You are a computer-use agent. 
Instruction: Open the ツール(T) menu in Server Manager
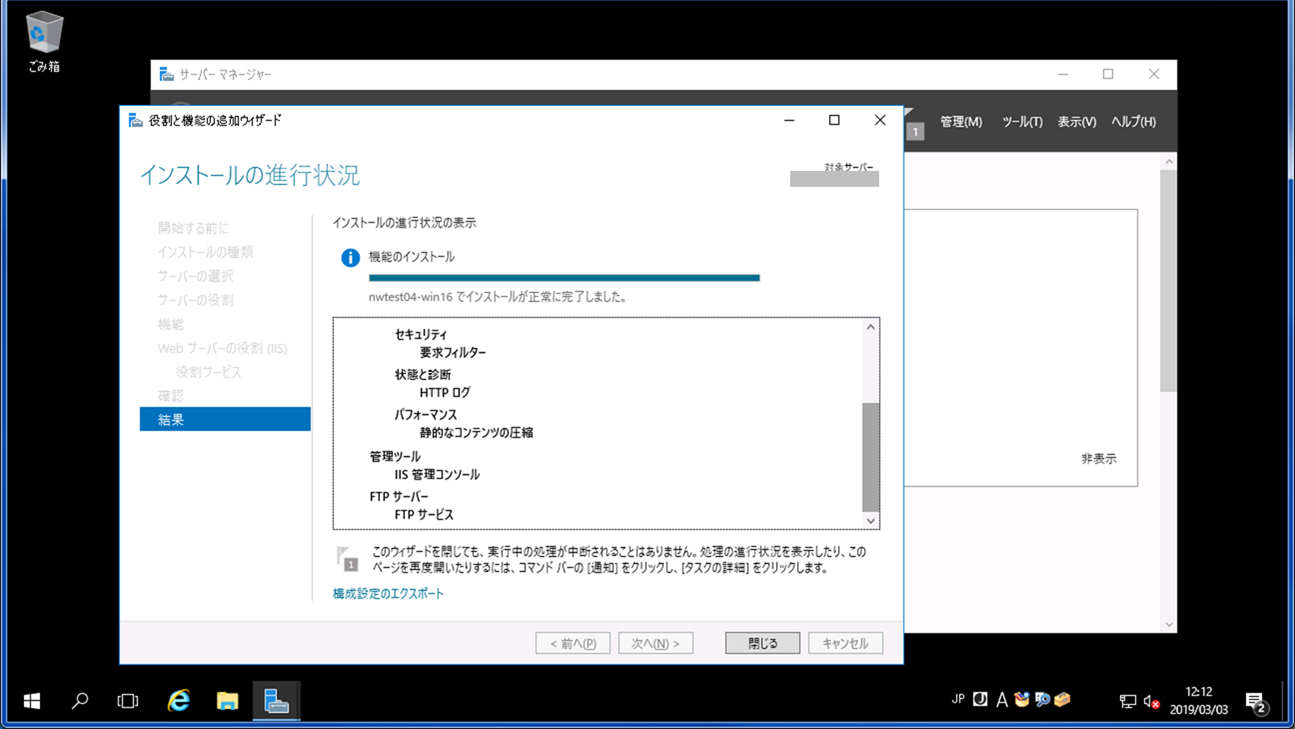click(1022, 122)
